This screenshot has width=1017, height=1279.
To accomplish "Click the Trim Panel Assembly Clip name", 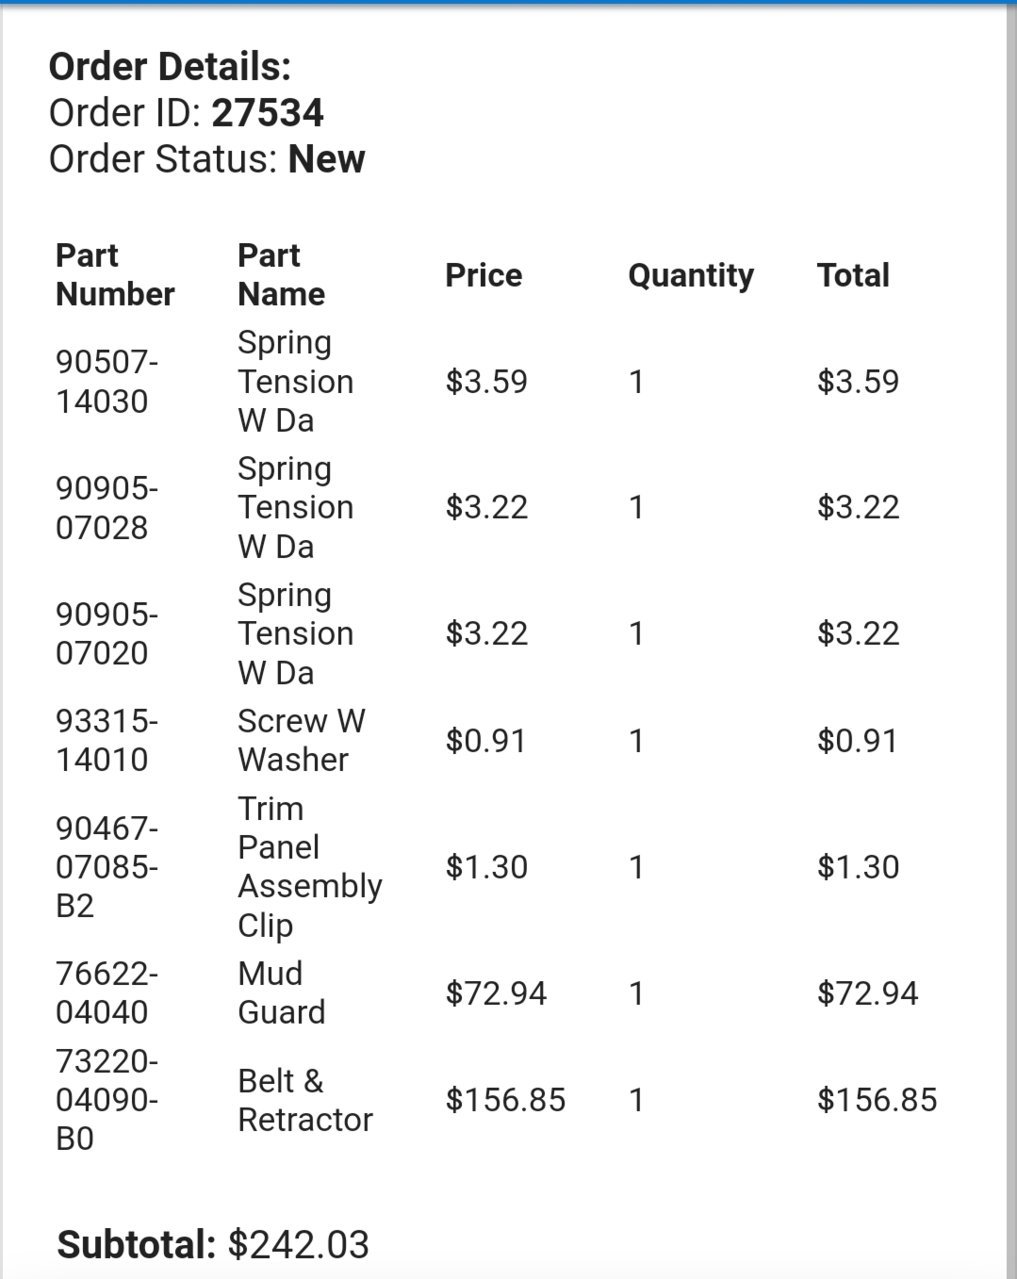I will [x=310, y=867].
